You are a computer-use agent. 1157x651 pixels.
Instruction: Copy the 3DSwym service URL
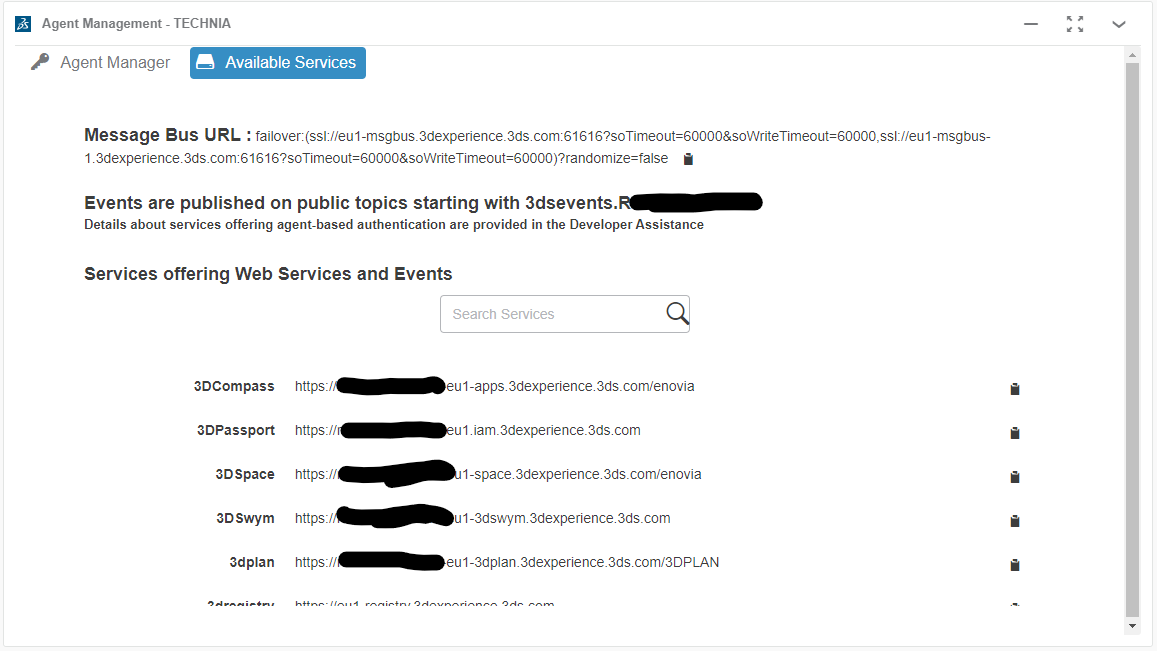[x=1014, y=521]
